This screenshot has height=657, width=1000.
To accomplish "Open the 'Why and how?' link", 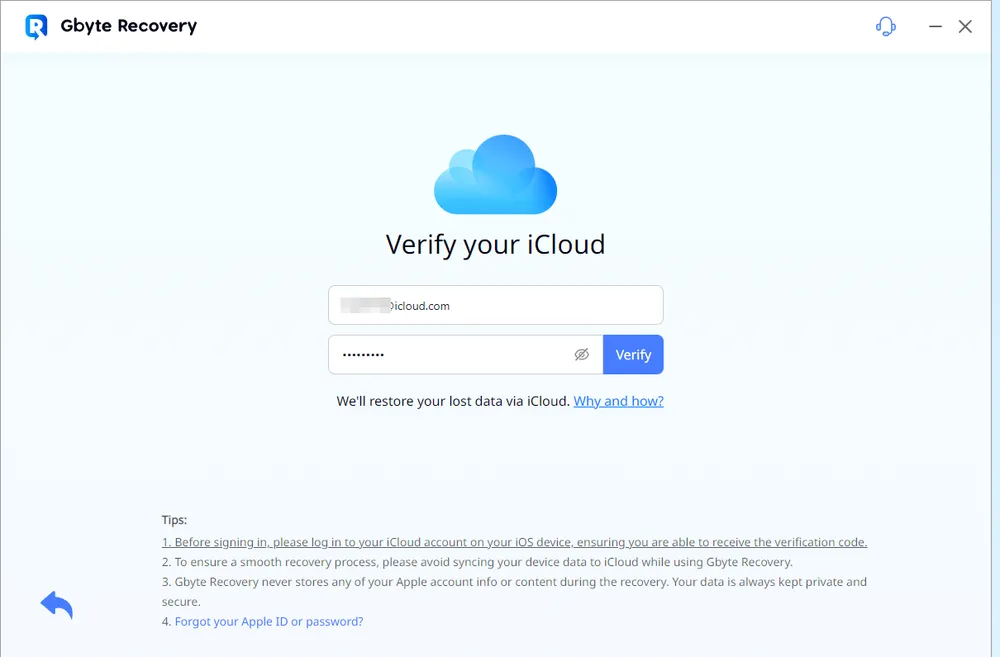I will pos(619,401).
